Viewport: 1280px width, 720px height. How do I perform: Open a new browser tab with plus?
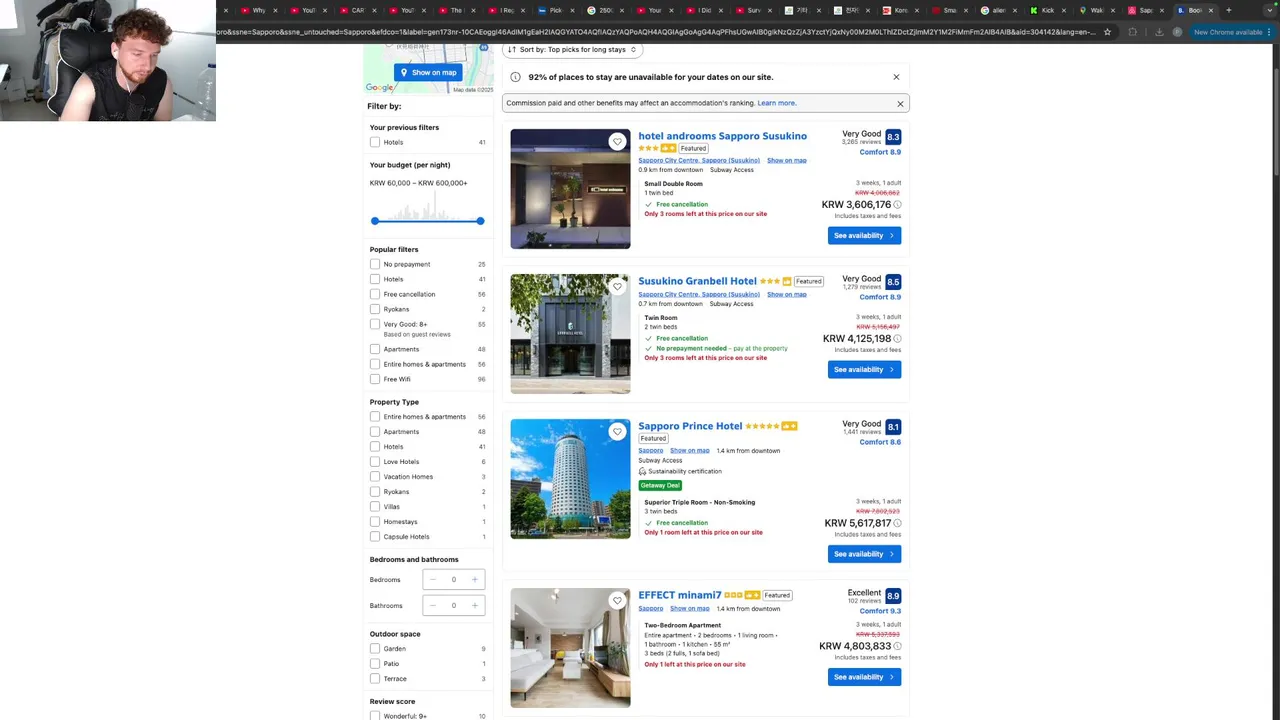tap(1229, 10)
